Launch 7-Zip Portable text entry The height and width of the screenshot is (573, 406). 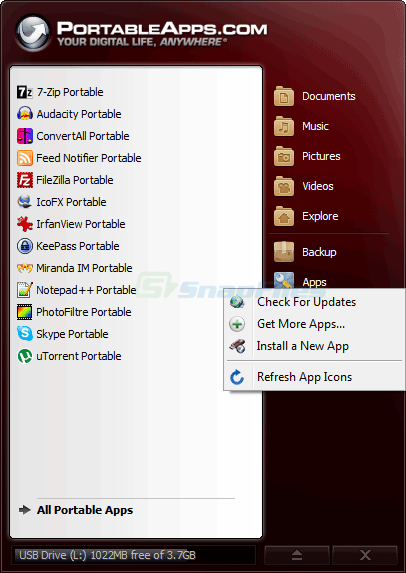pos(70,92)
